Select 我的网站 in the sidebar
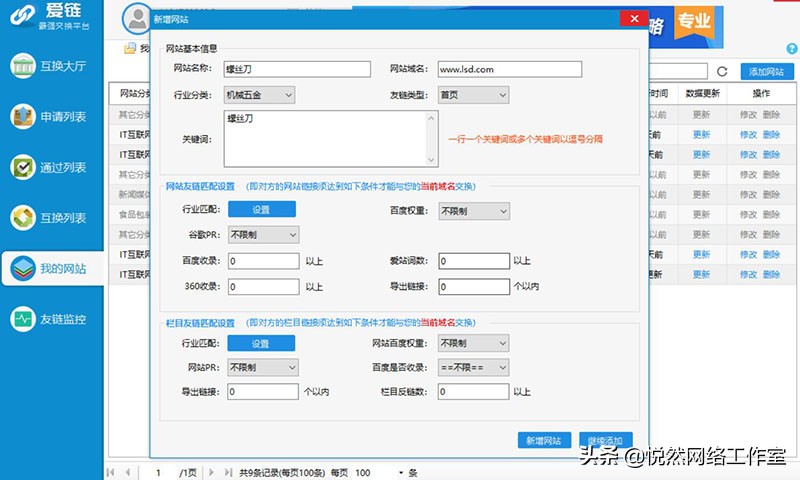Image resolution: width=800 pixels, height=480 pixels. 53,268
